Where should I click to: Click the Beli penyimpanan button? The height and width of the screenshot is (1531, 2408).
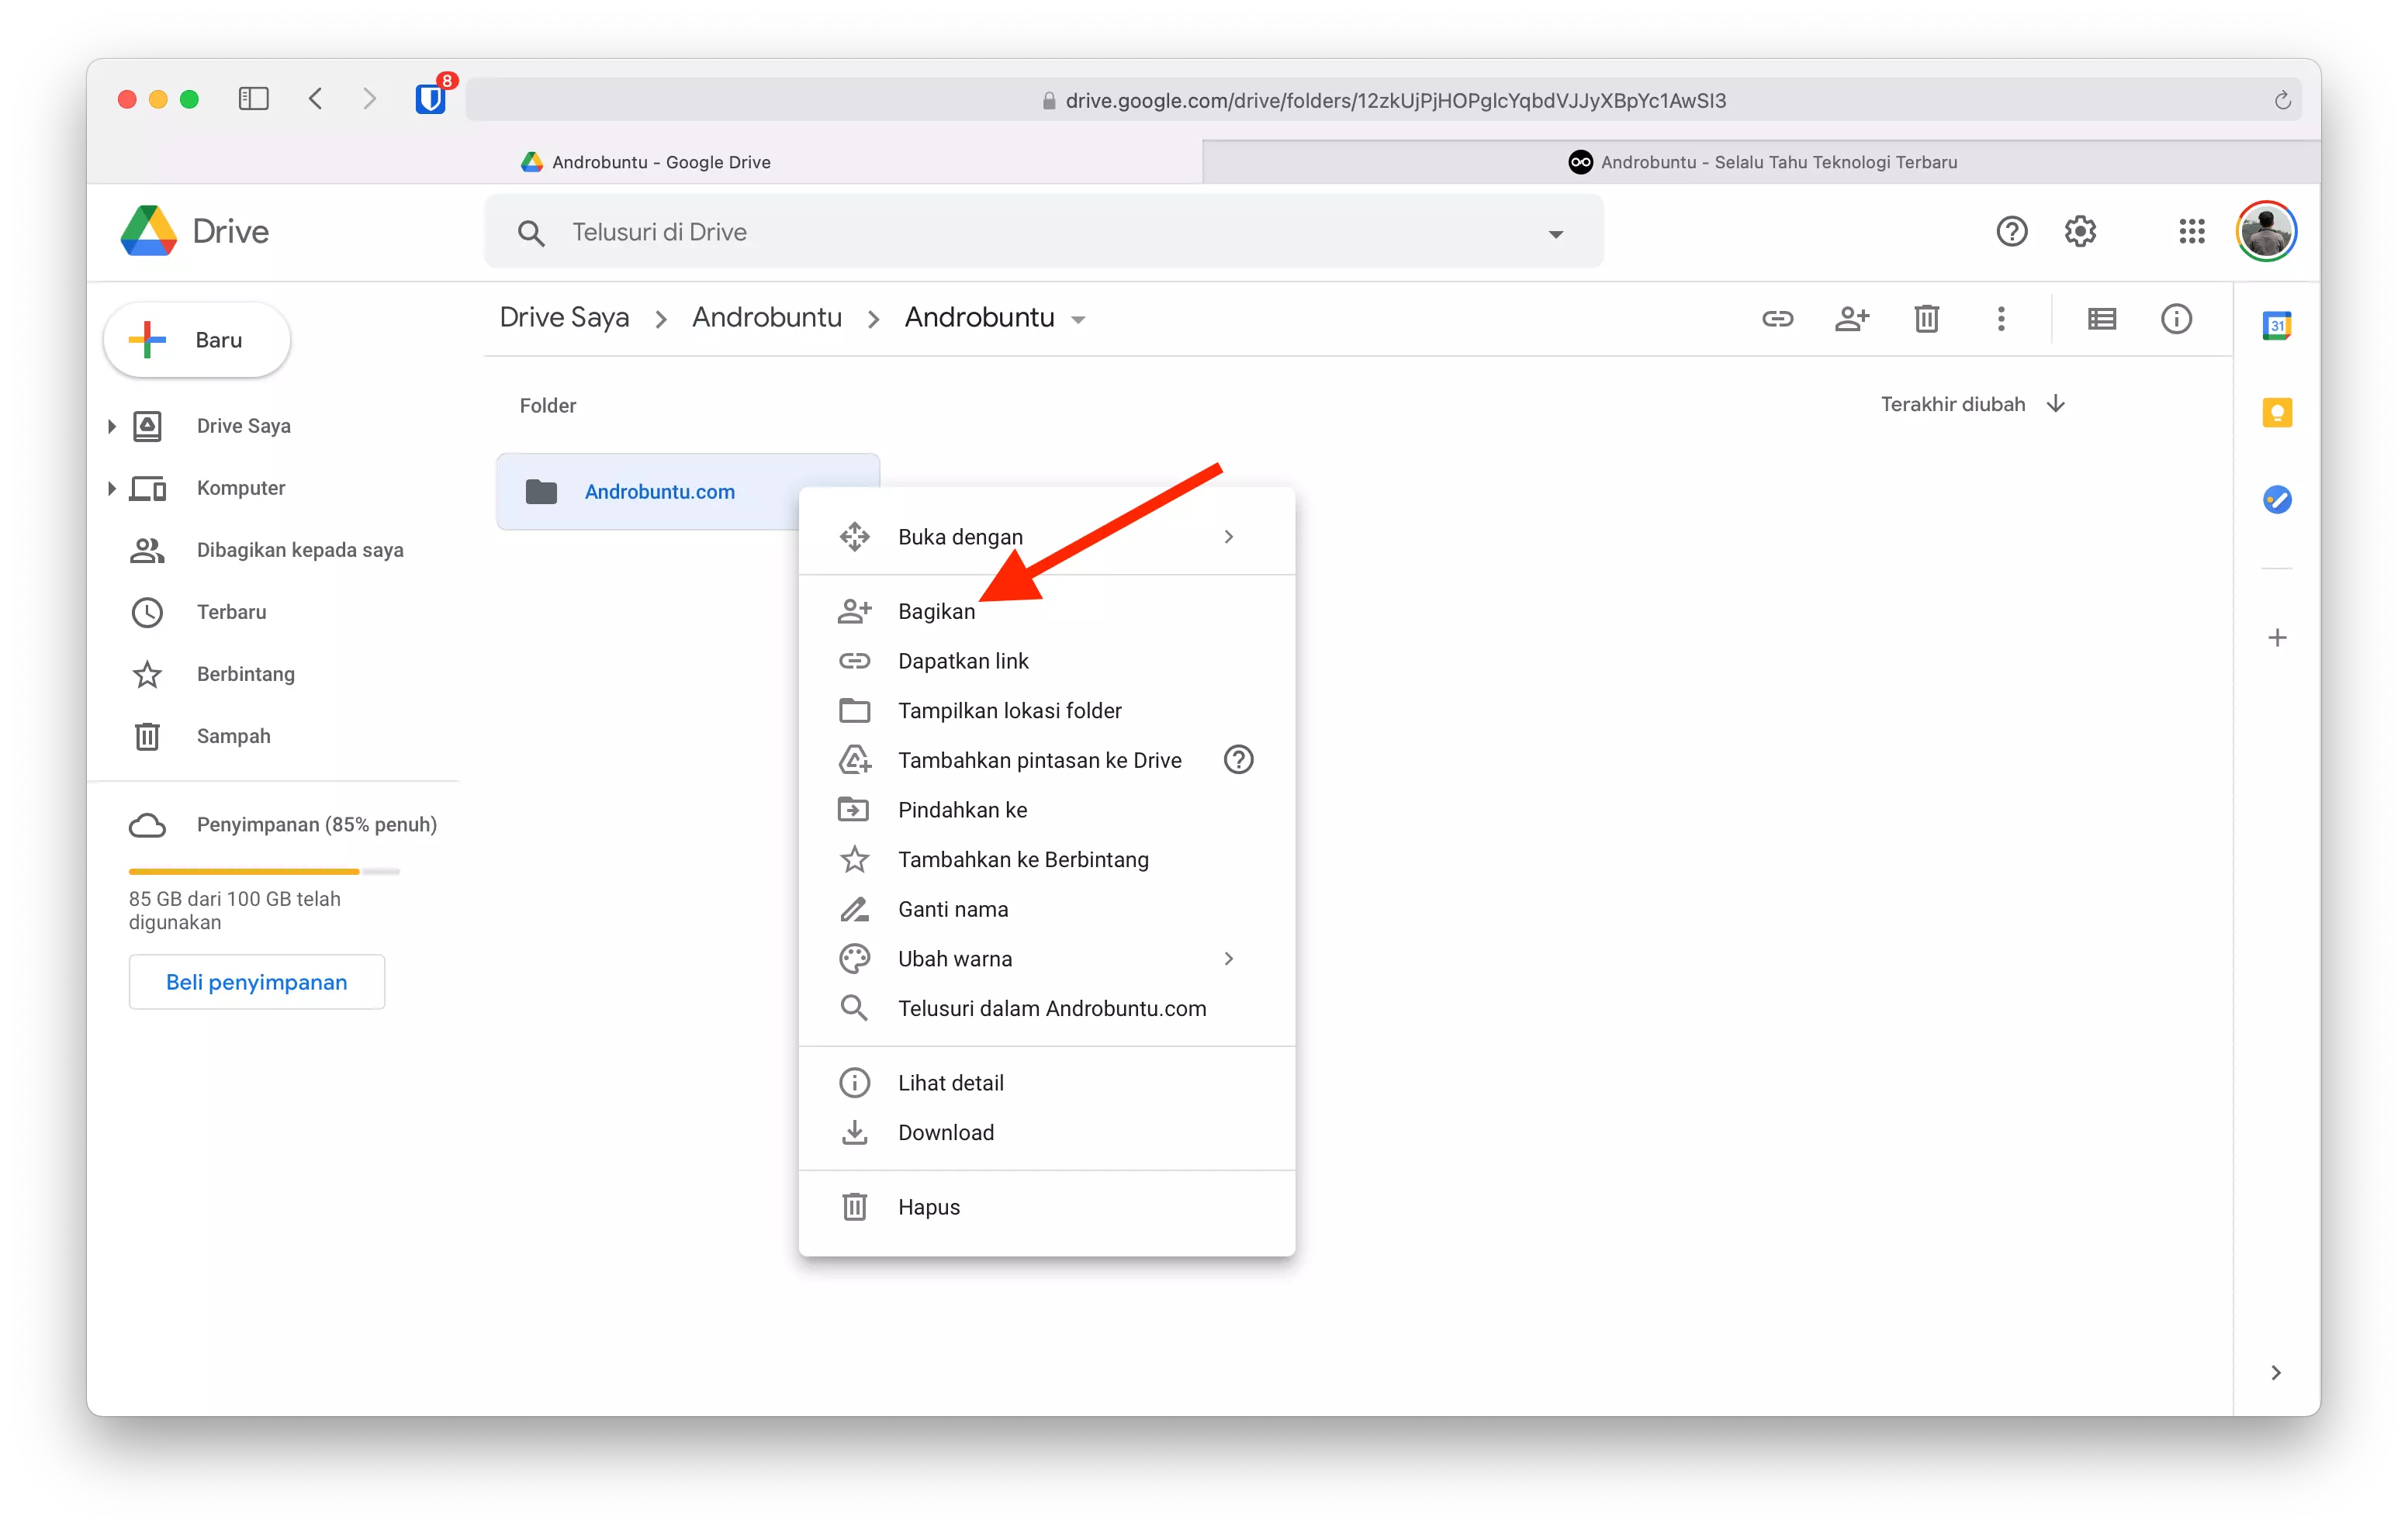tap(256, 981)
